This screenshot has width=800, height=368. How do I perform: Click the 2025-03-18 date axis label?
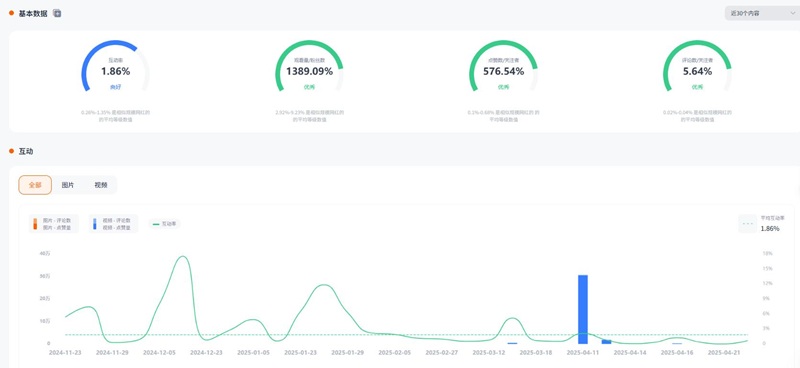(x=536, y=353)
